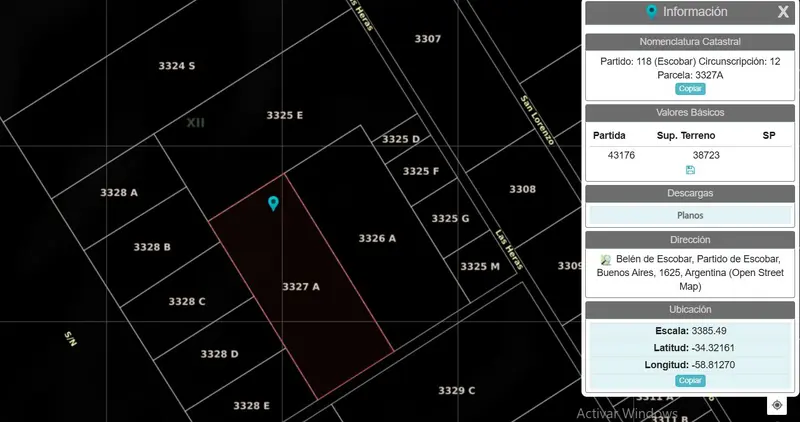Select parcel label 3324 S

pos(177,66)
